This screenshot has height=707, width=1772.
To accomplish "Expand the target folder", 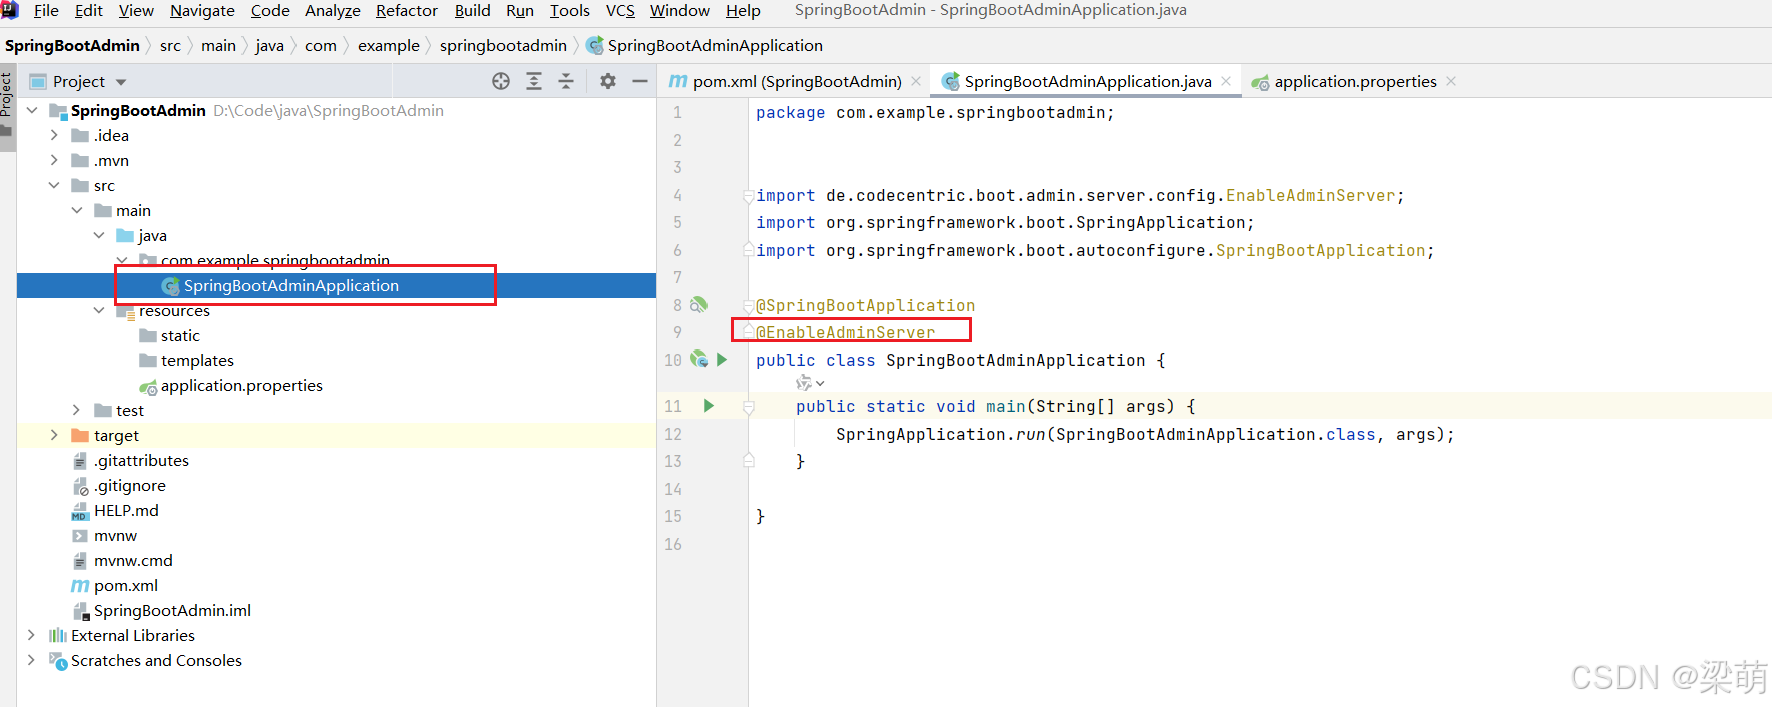I will point(54,435).
